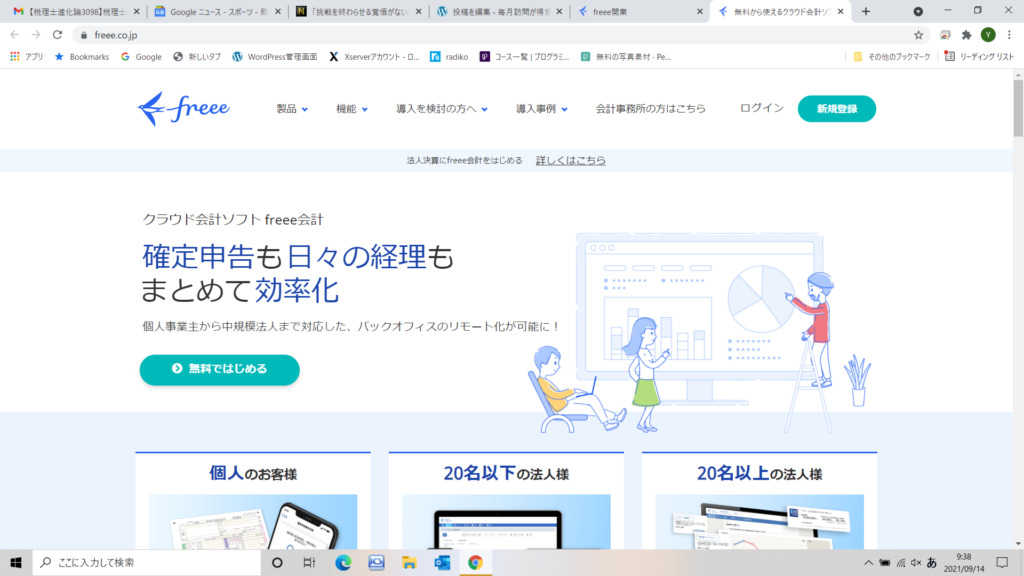The width and height of the screenshot is (1024, 576).
Task: Click the Chrome profile avatar
Action: (988, 34)
